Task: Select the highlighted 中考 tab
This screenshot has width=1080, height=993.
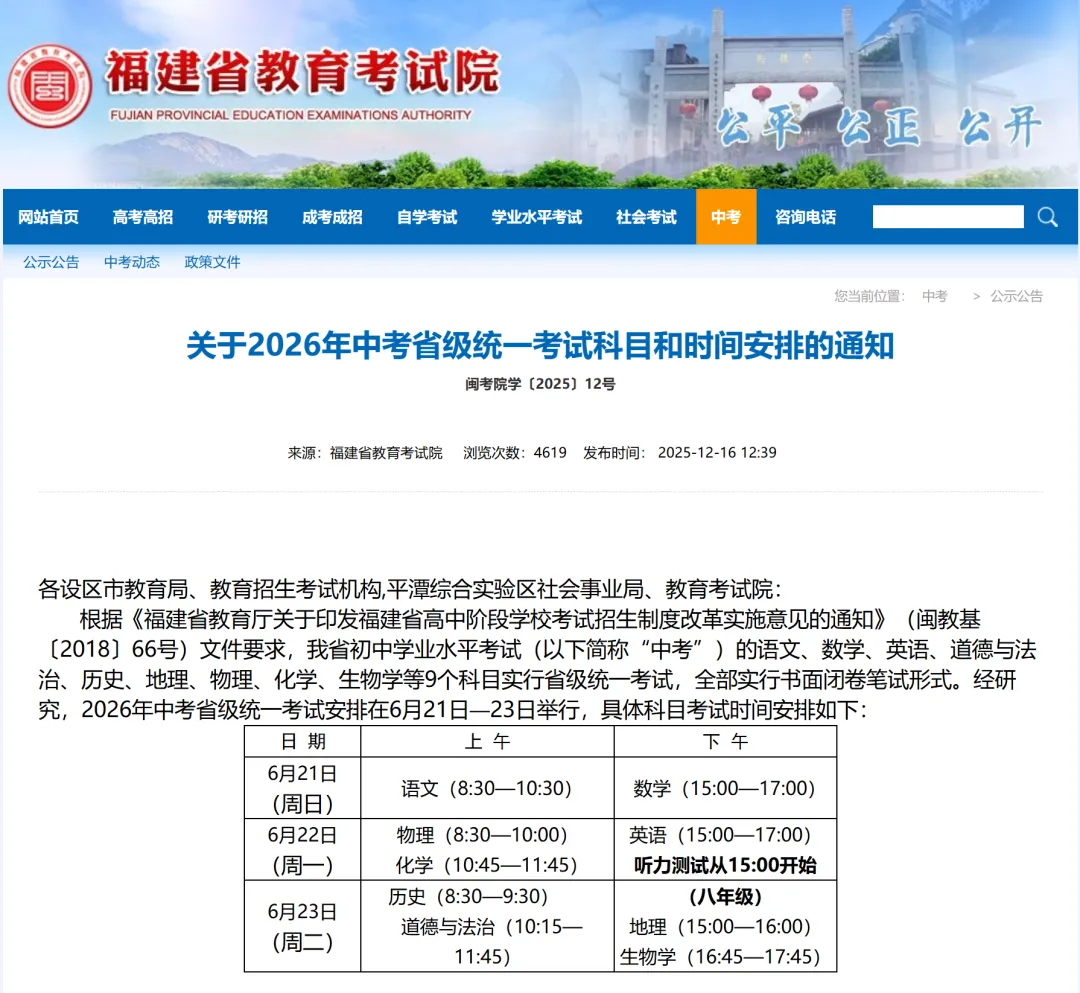Action: click(x=725, y=216)
